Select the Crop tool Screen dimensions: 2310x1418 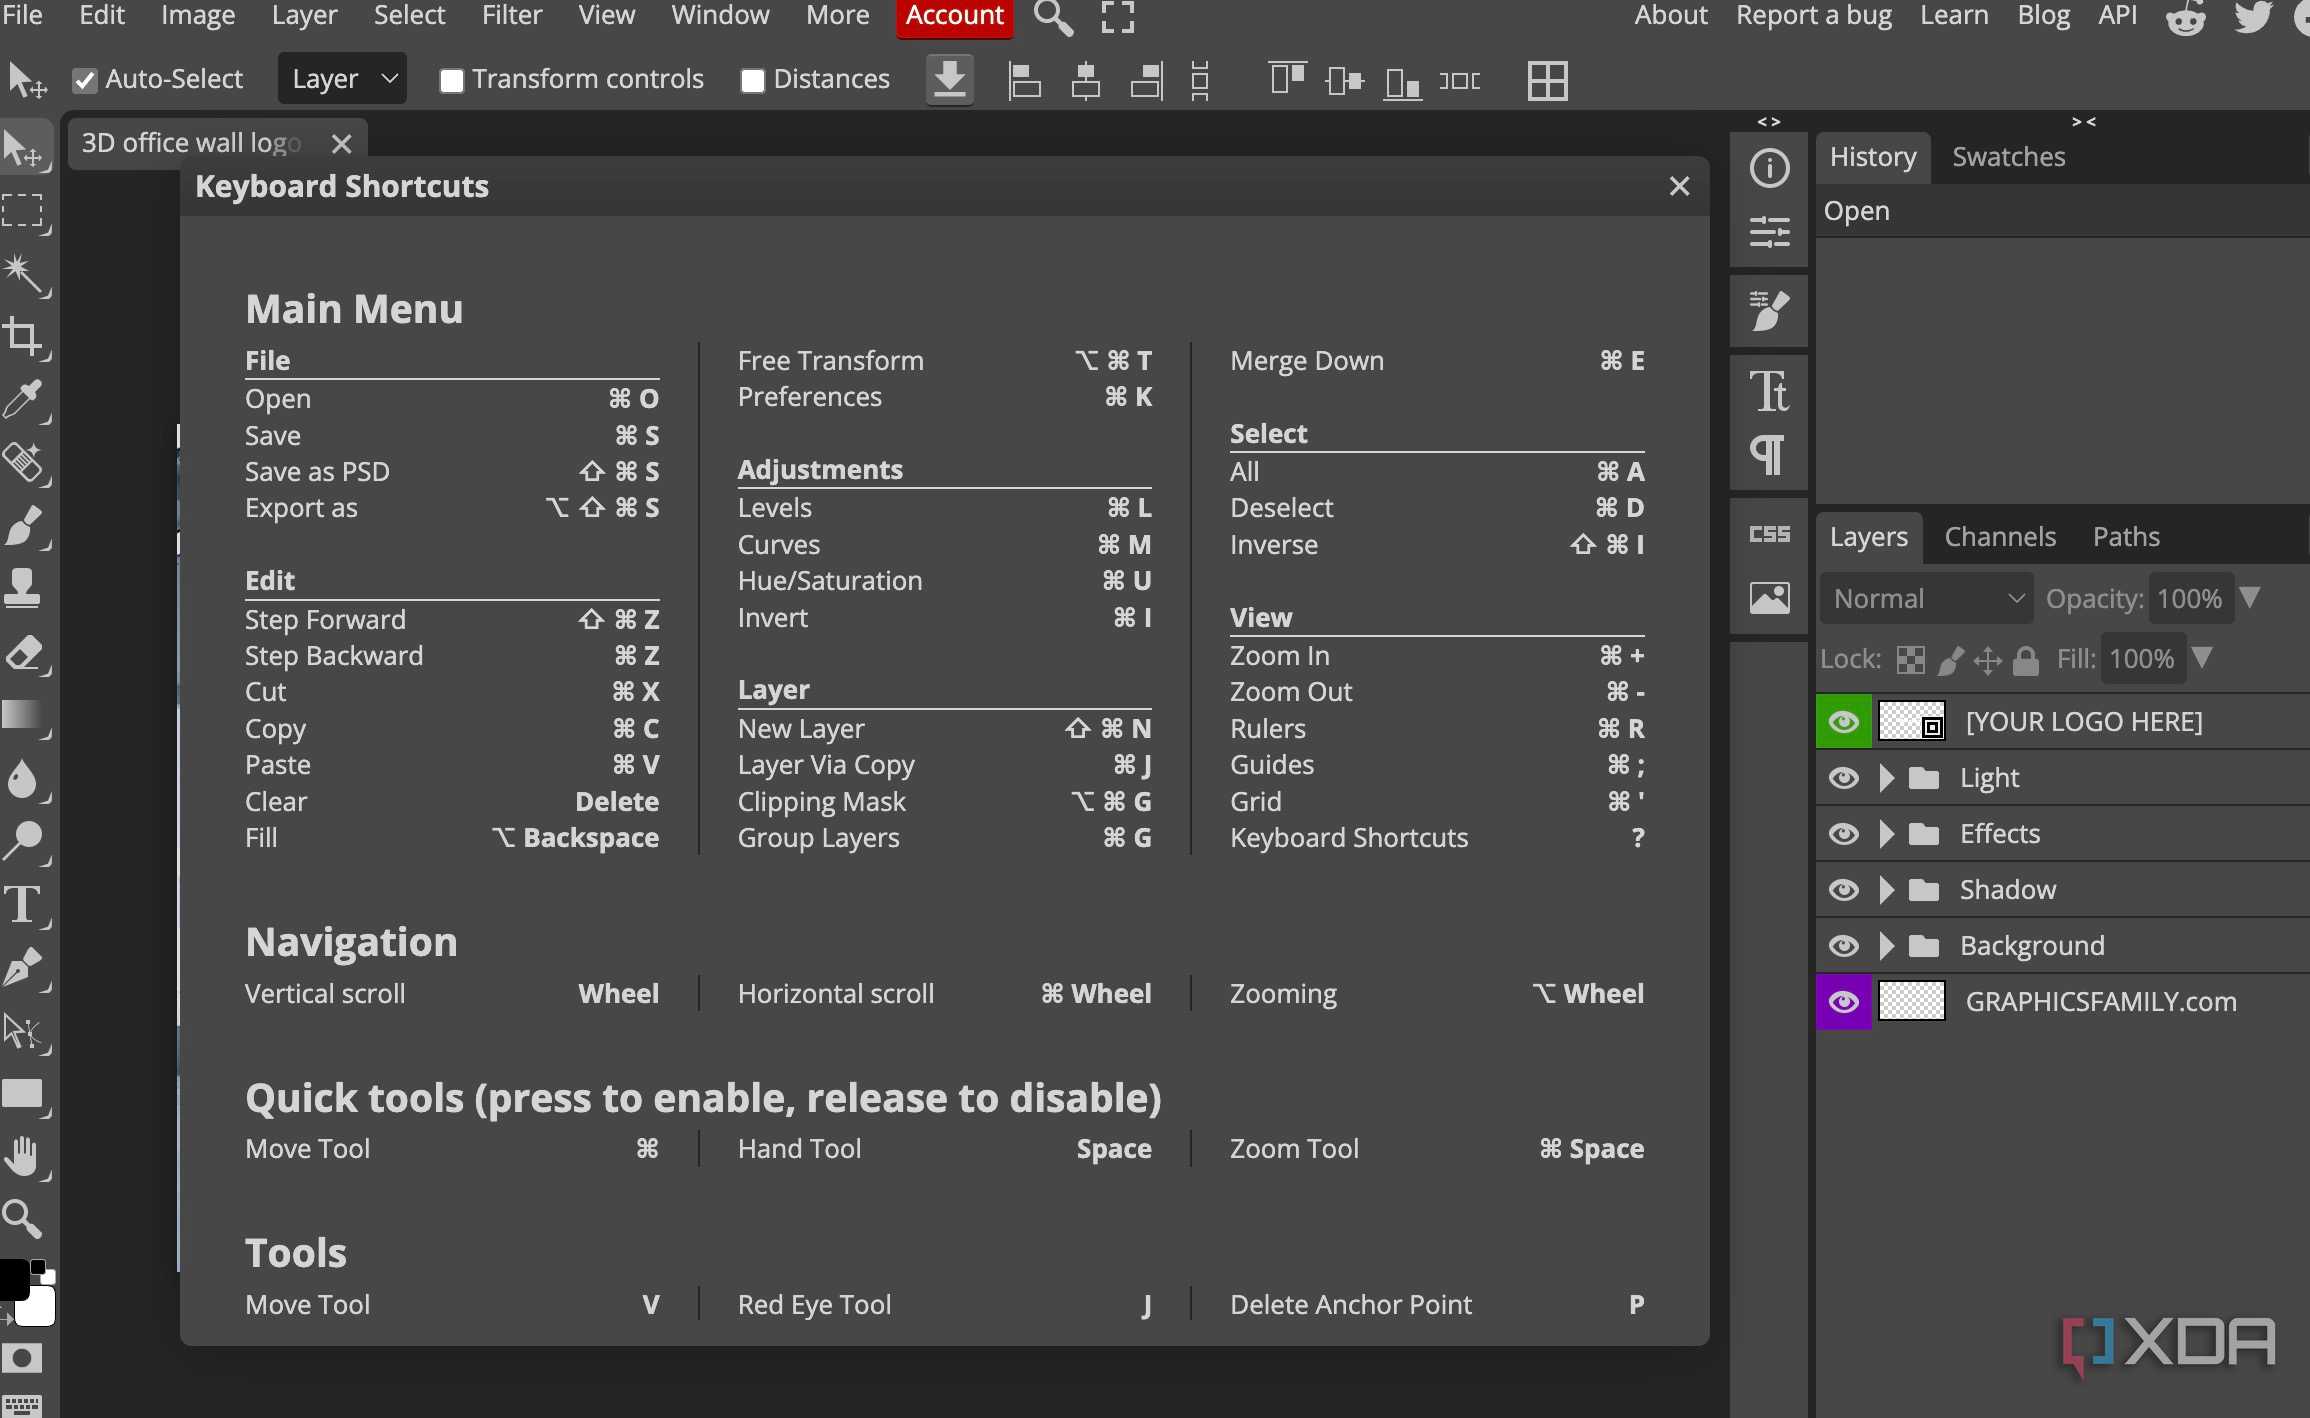pos(22,337)
